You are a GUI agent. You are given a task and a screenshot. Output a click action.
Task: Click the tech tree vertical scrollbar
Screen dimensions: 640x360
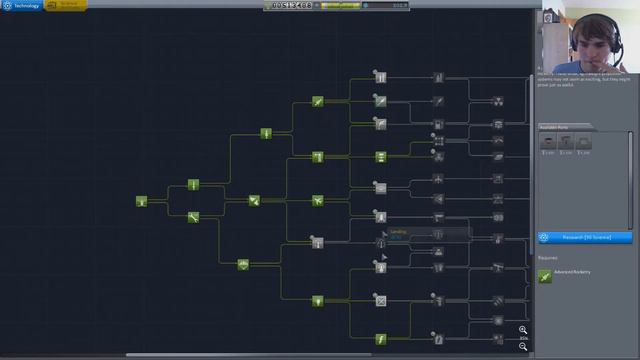531,164
